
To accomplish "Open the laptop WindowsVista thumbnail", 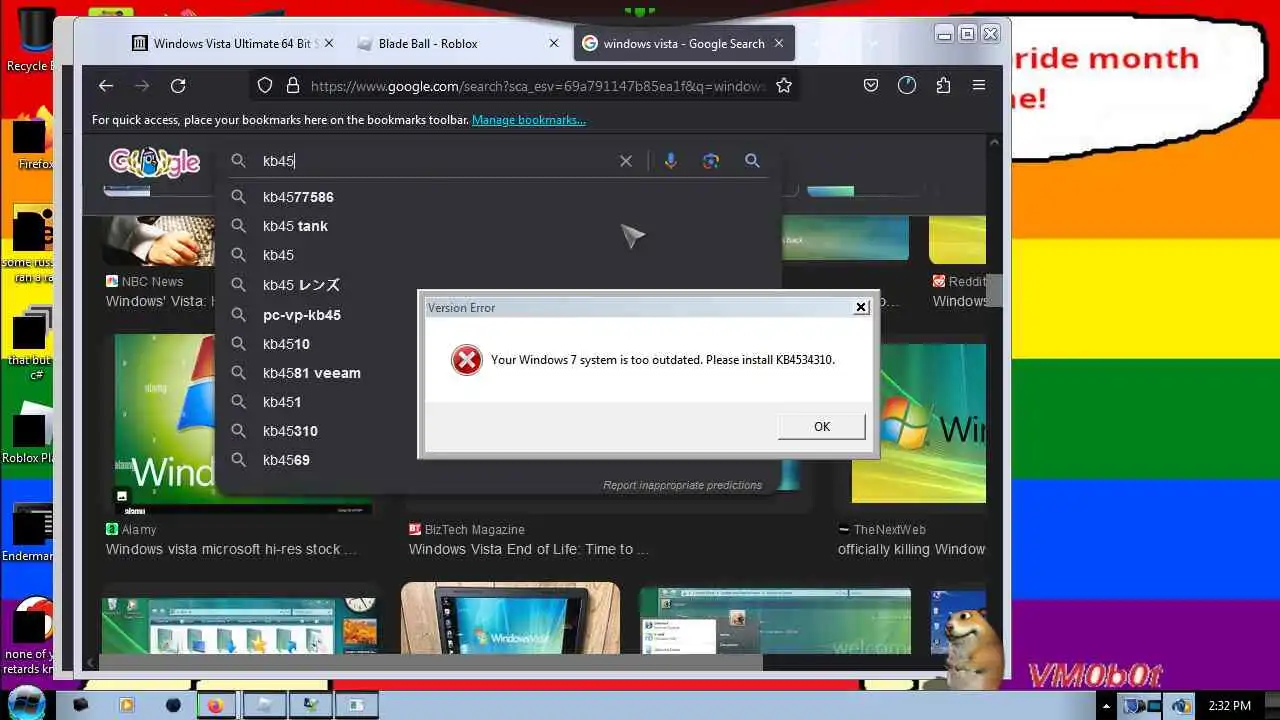I will click(x=510, y=619).
